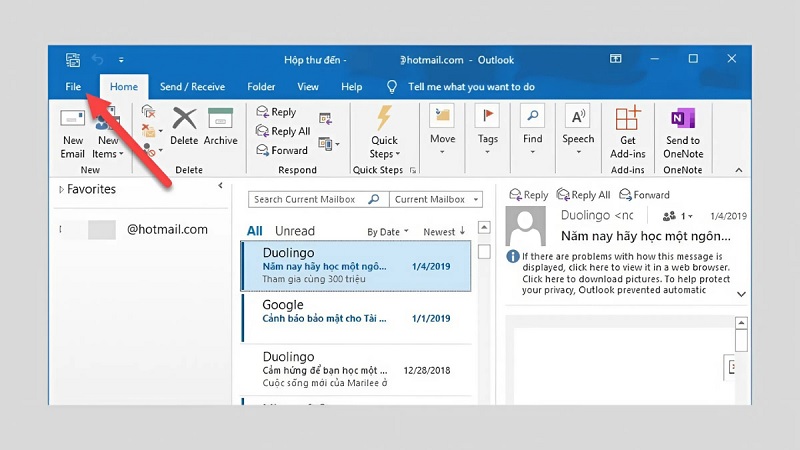The width and height of the screenshot is (800, 450).
Task: Open the Duolingo email dated 1/4/2019
Action: click(x=356, y=266)
